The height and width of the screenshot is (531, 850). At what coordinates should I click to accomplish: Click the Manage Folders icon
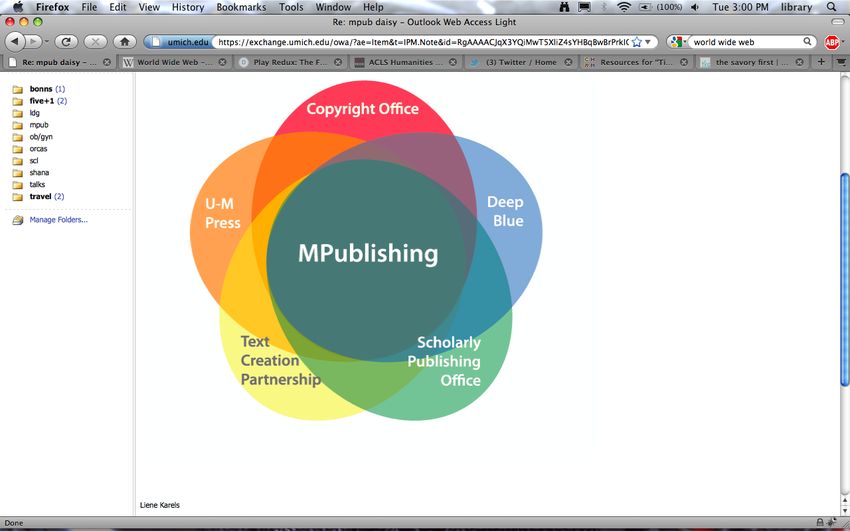pyautogui.click(x=18, y=220)
